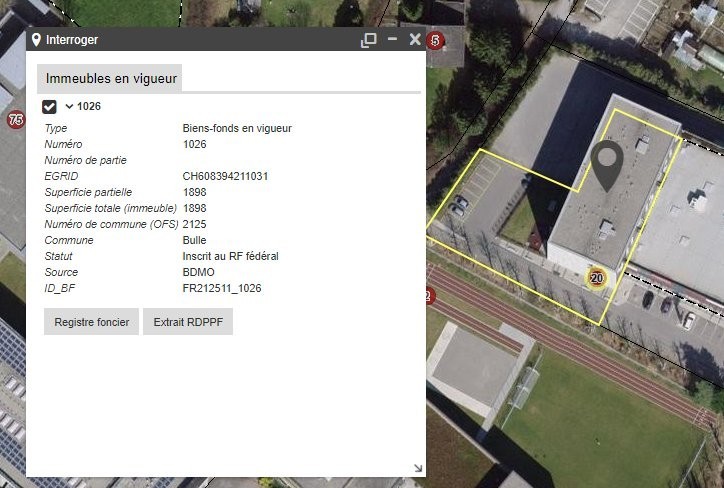Viewport: 724px width, 488px height.
Task: Click the 1026 parcel heading
Action: pos(89,106)
